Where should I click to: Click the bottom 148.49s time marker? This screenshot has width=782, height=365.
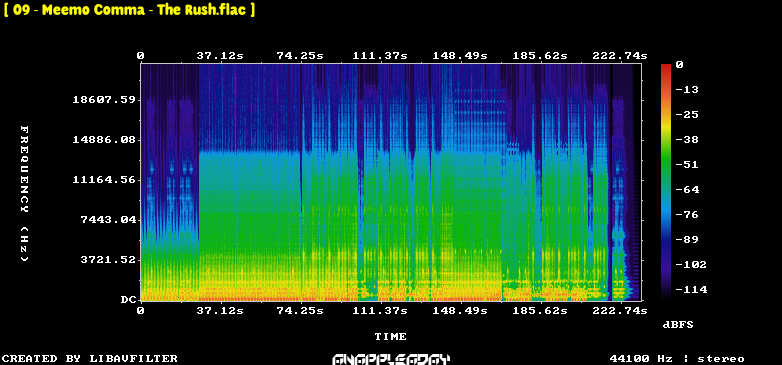(x=460, y=311)
